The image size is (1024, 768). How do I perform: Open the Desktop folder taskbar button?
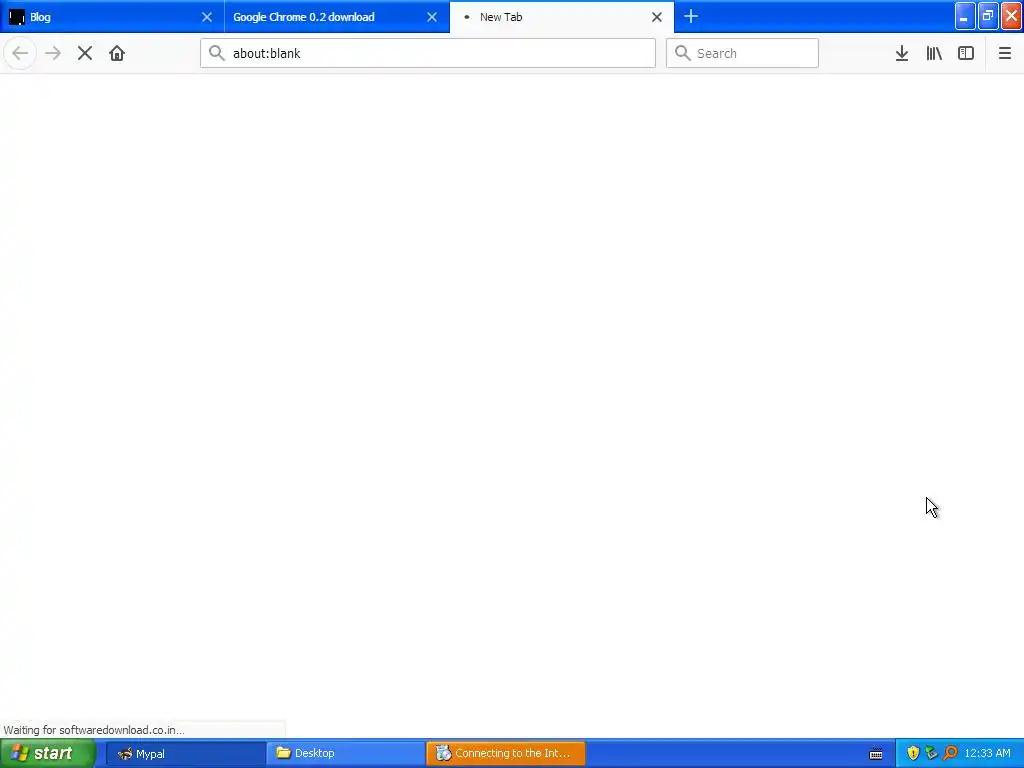[x=345, y=753]
